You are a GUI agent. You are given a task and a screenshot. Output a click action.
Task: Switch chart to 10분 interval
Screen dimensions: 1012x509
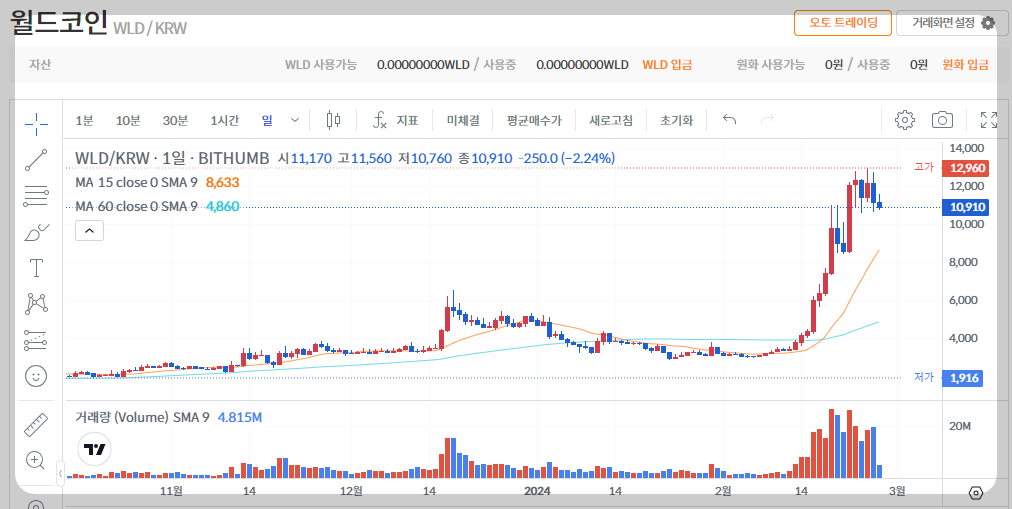128,120
